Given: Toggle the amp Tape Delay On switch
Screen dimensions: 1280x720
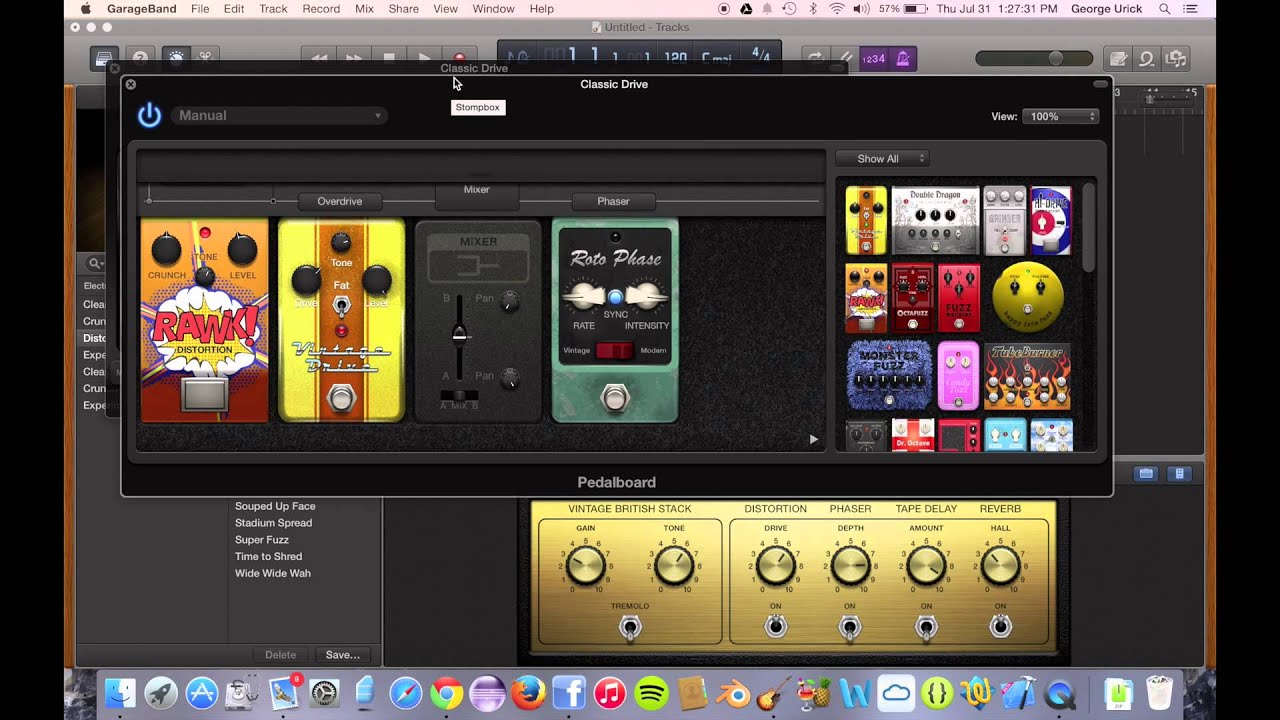Looking at the screenshot, I should pos(926,627).
